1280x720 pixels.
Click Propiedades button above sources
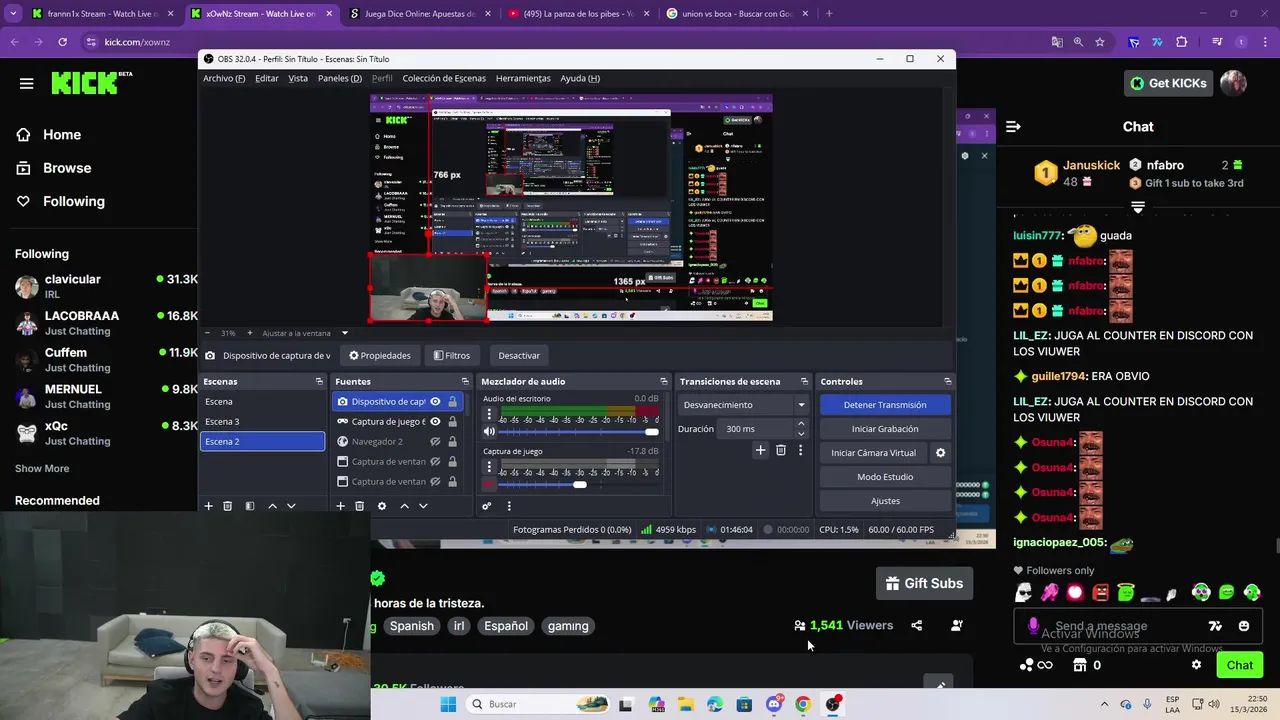point(380,355)
